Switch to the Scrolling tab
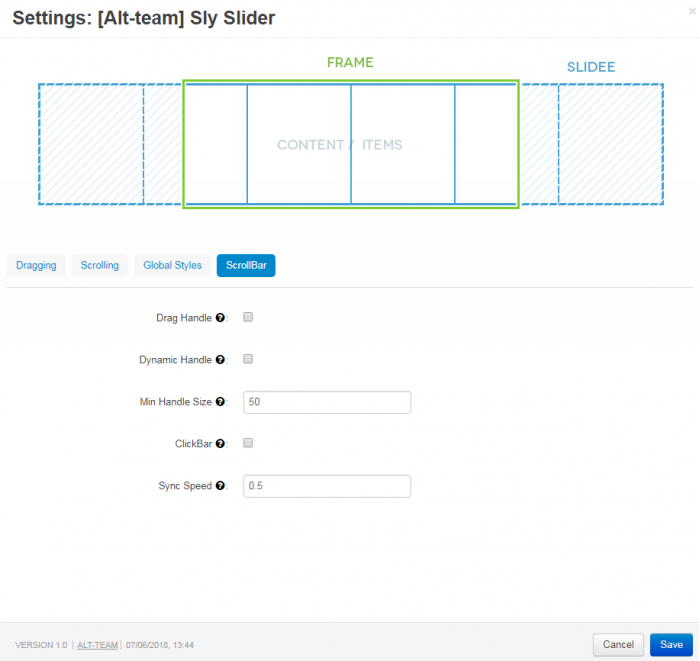This screenshot has width=700, height=661. 100,266
